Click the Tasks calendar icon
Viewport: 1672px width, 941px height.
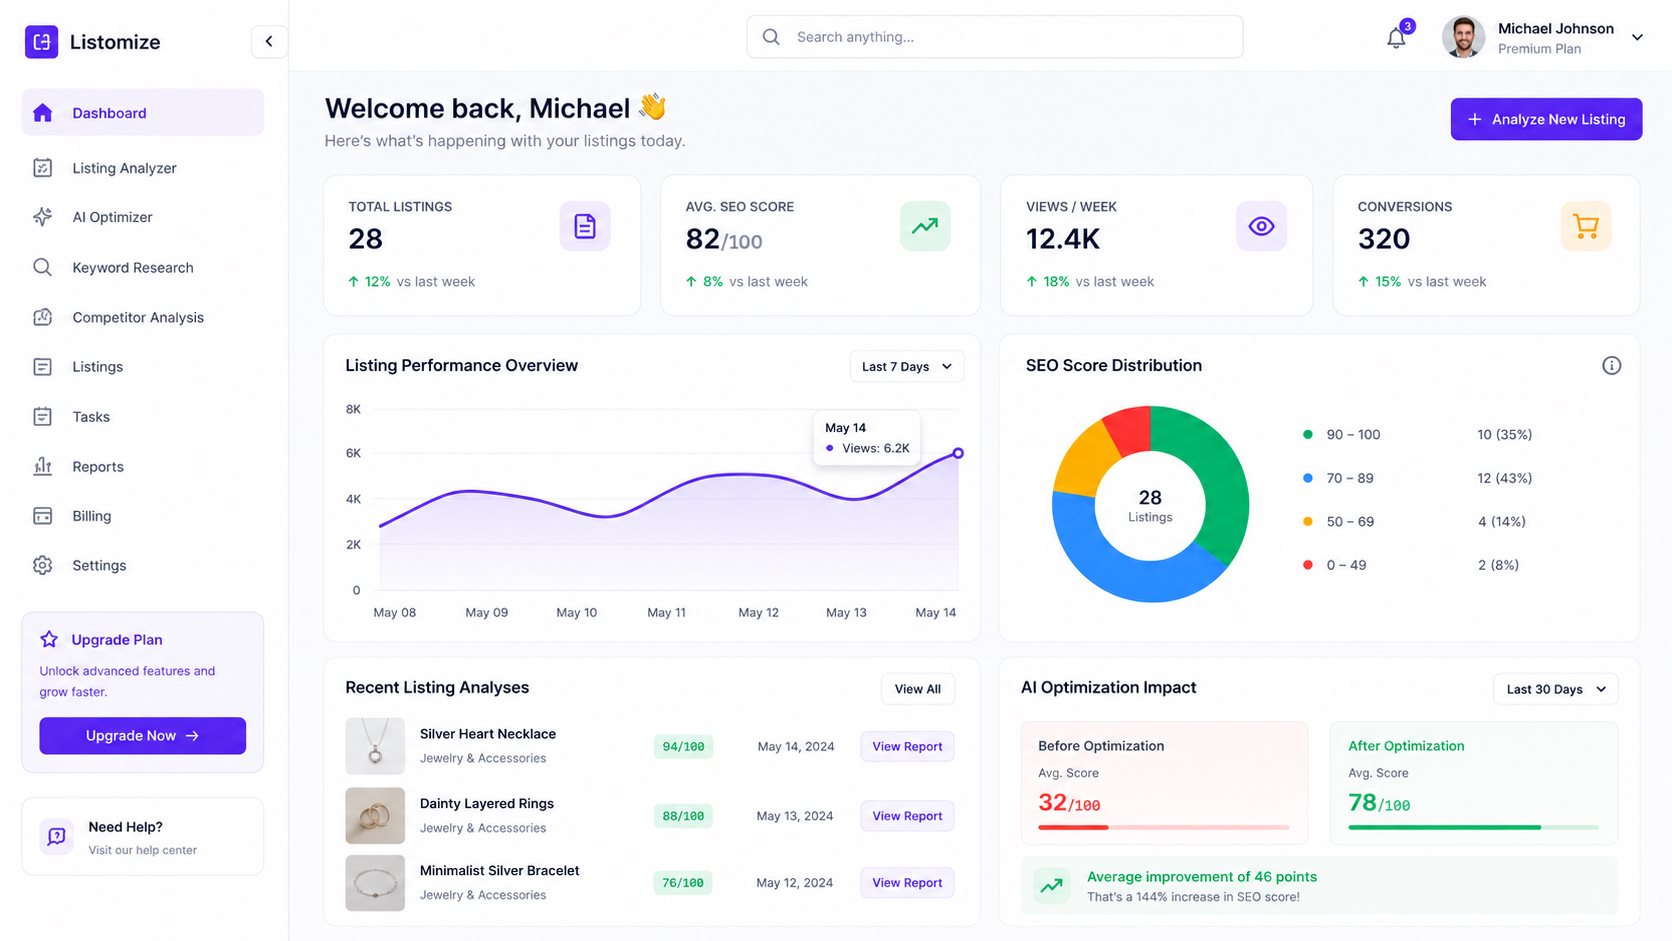(x=42, y=416)
